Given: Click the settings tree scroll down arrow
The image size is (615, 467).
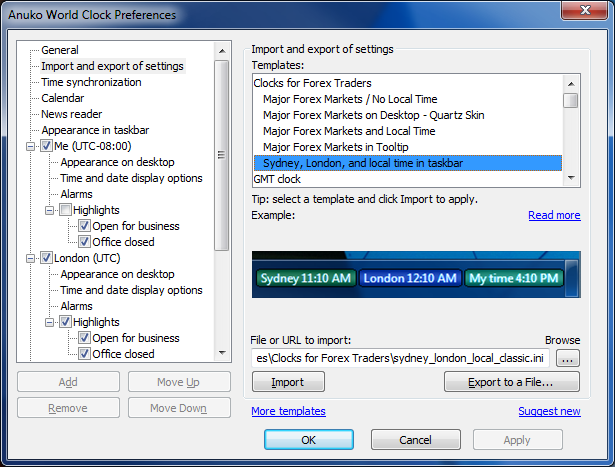Looking at the screenshot, I should (x=222, y=353).
